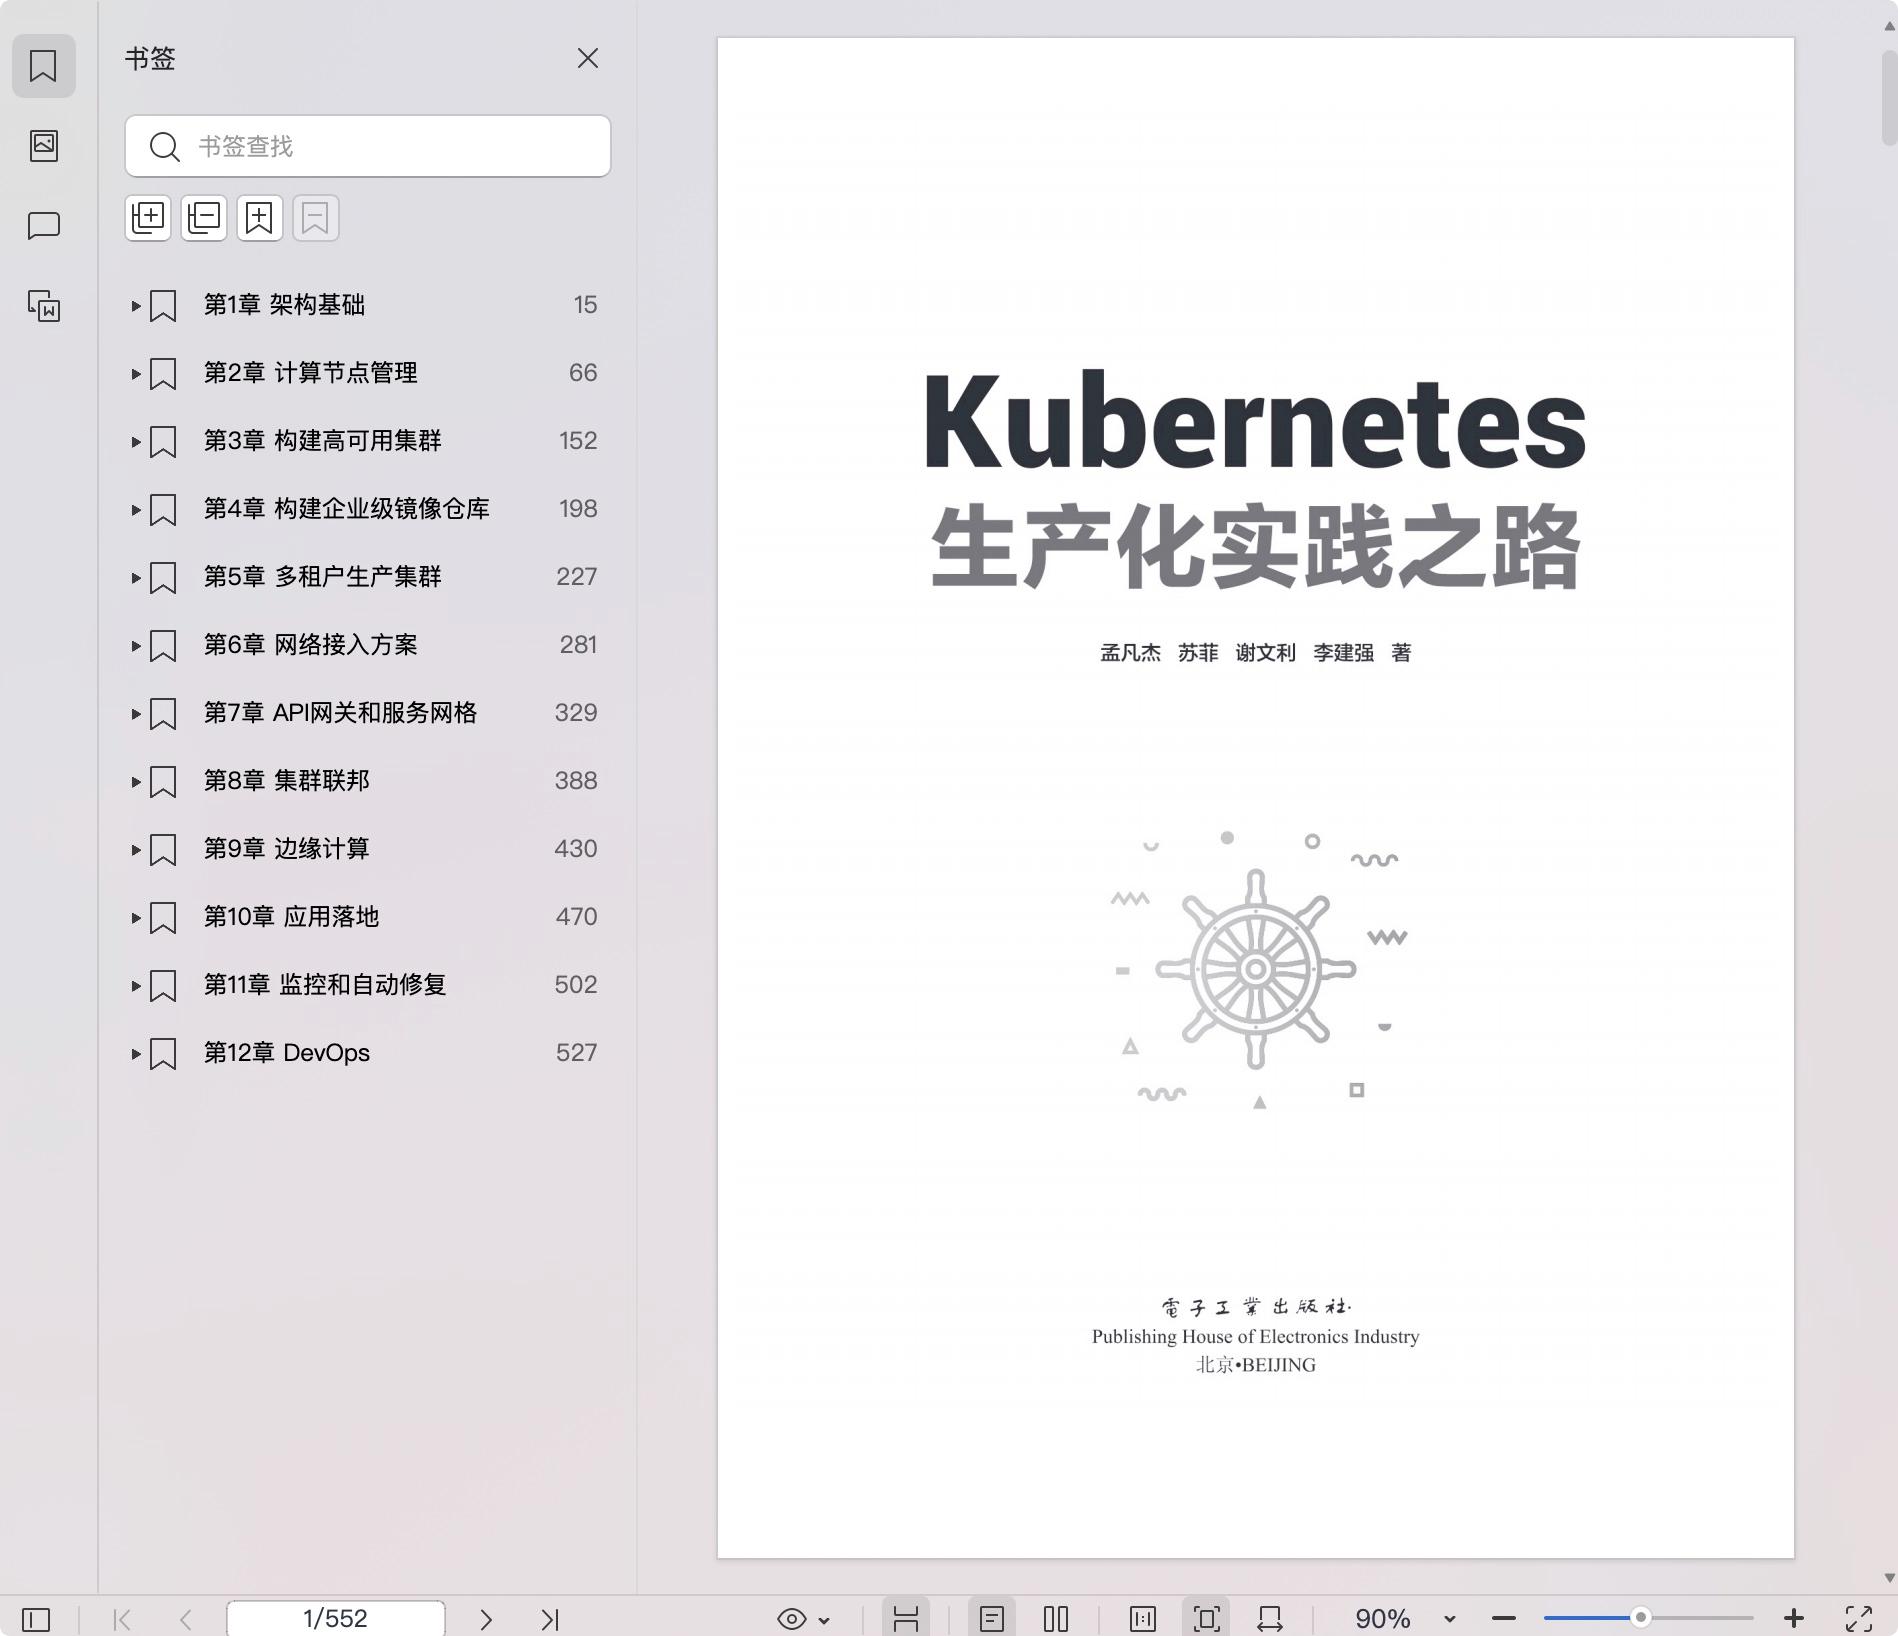
Task: Jump to 第3章 构建高可用集群
Action: 323,441
